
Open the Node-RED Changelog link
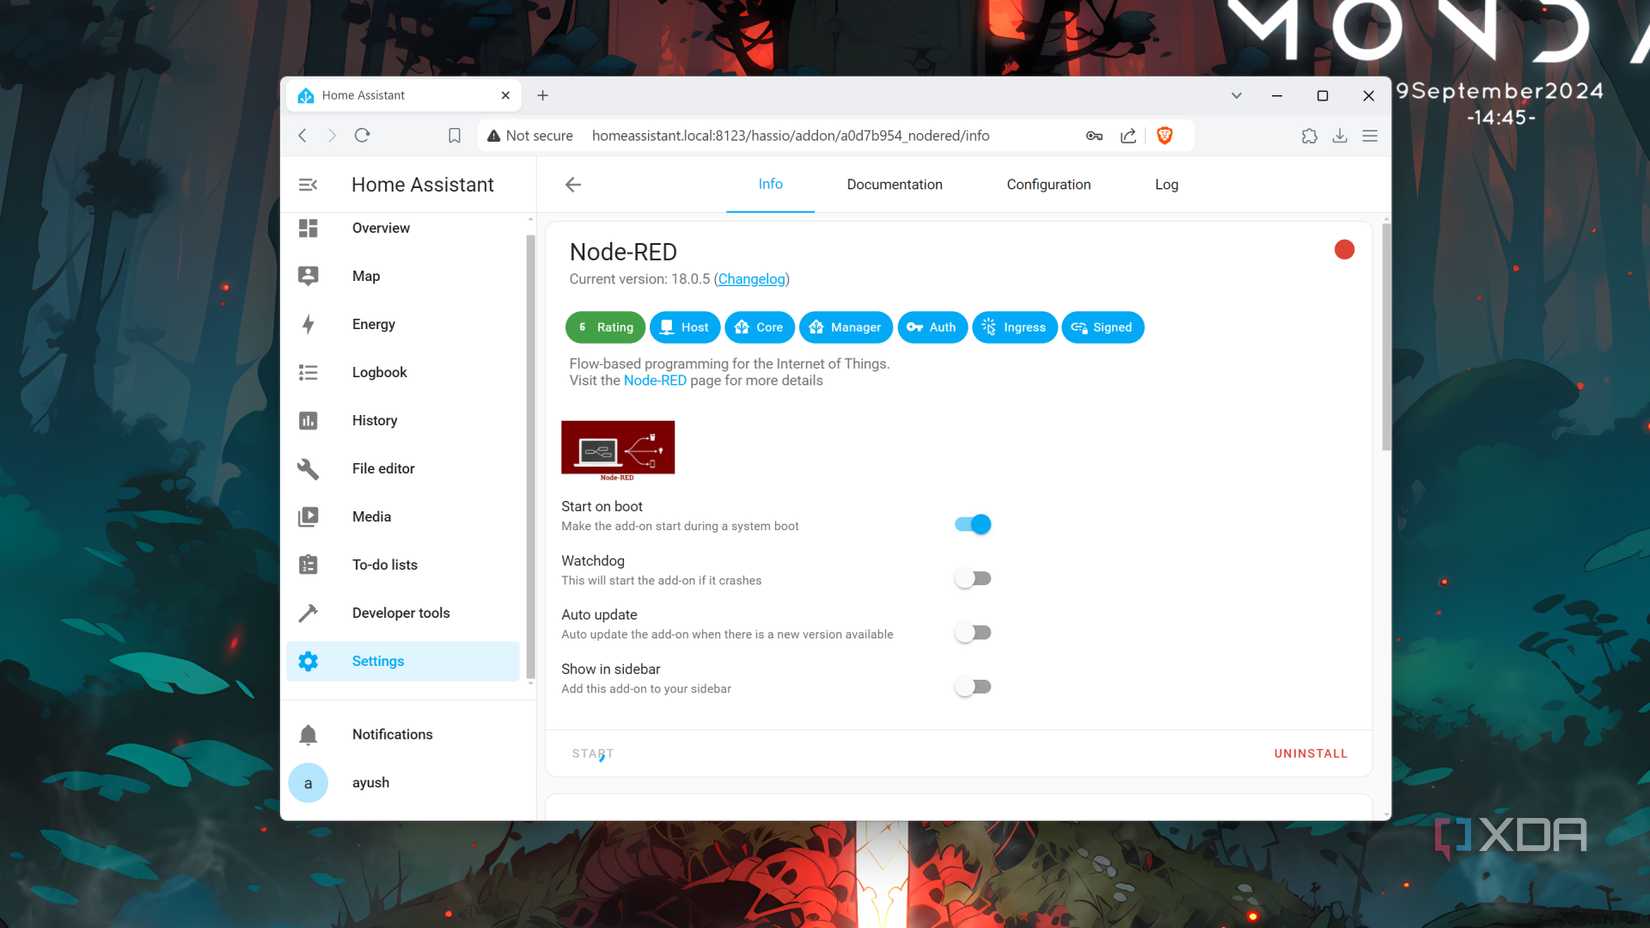tap(751, 279)
